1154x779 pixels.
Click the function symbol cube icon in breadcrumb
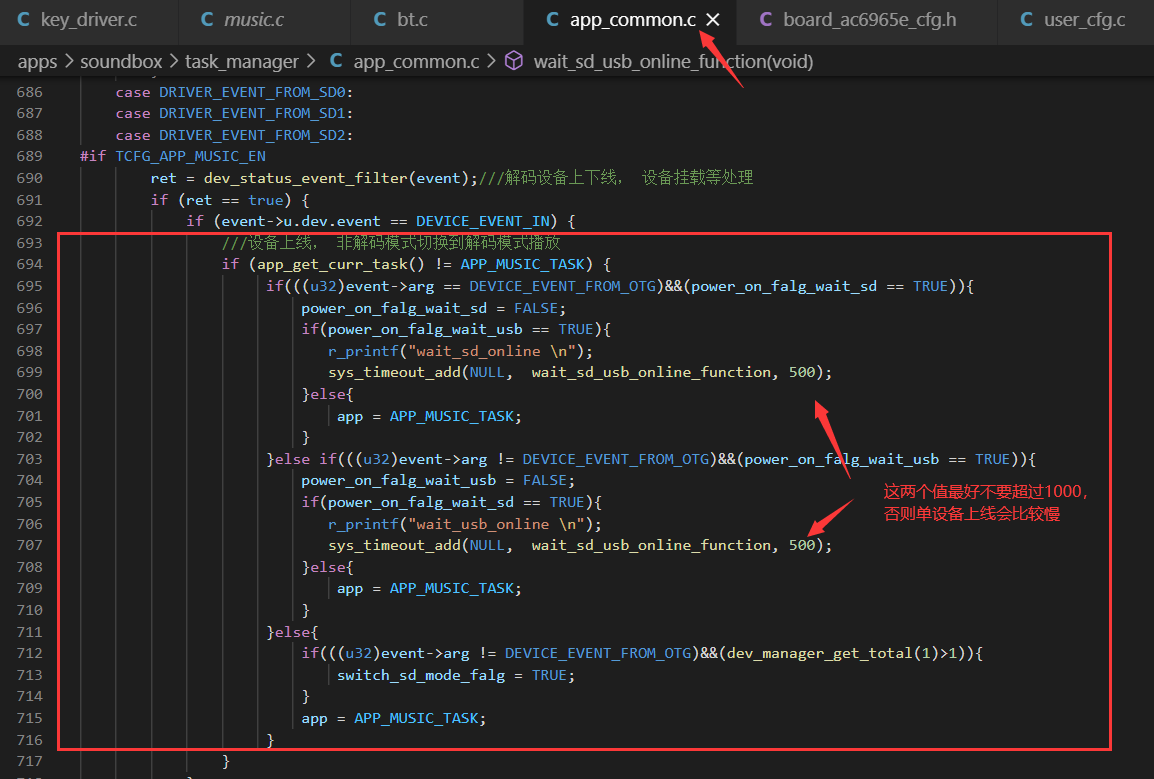click(514, 61)
